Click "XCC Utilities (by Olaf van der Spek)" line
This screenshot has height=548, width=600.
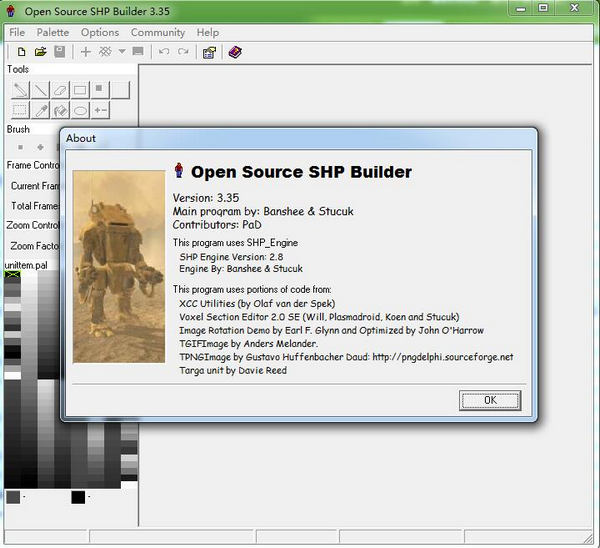point(257,303)
